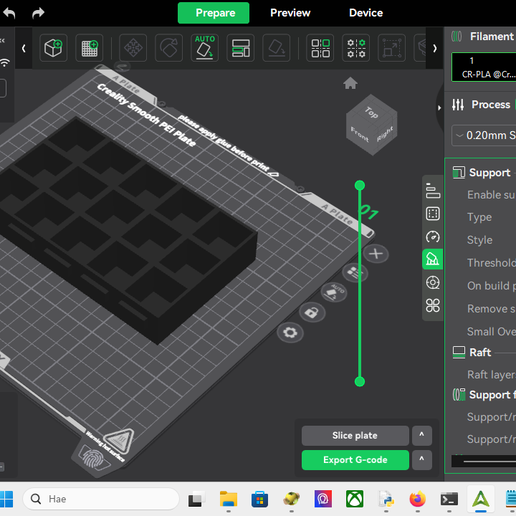Click the Add plate grid icon
Image resolution: width=516 pixels, height=516 pixels.
pos(89,48)
